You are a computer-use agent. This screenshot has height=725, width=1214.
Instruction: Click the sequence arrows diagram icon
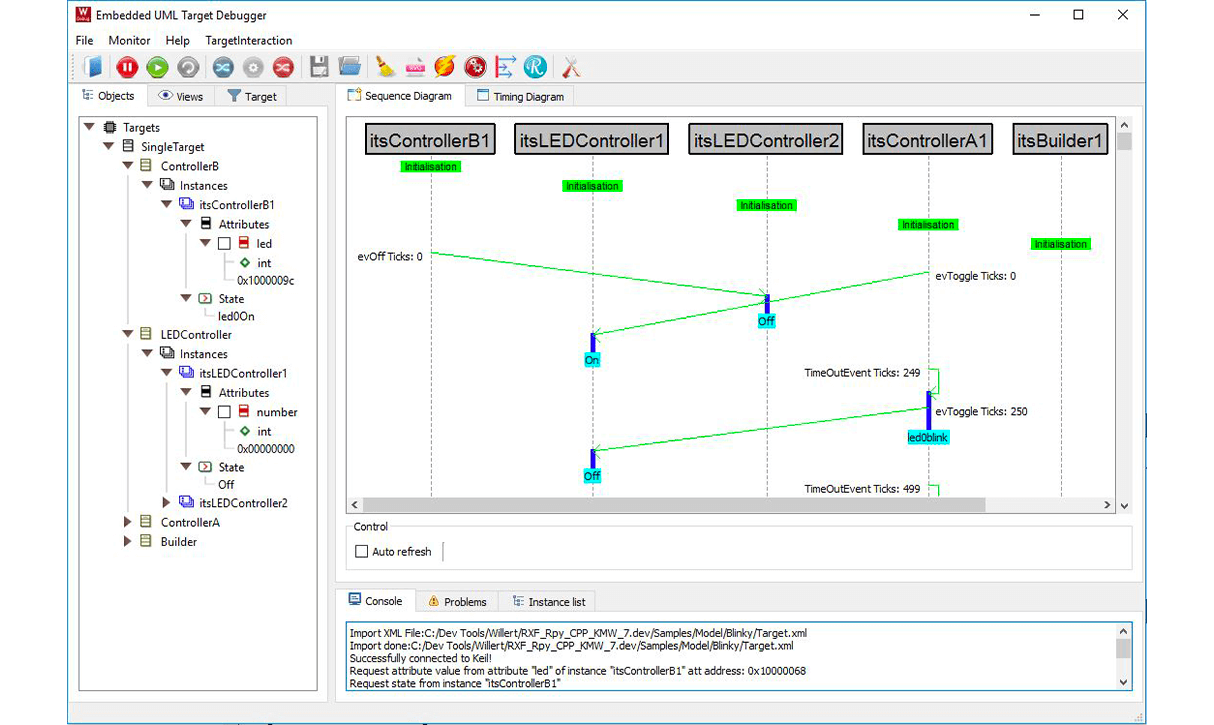(505, 67)
